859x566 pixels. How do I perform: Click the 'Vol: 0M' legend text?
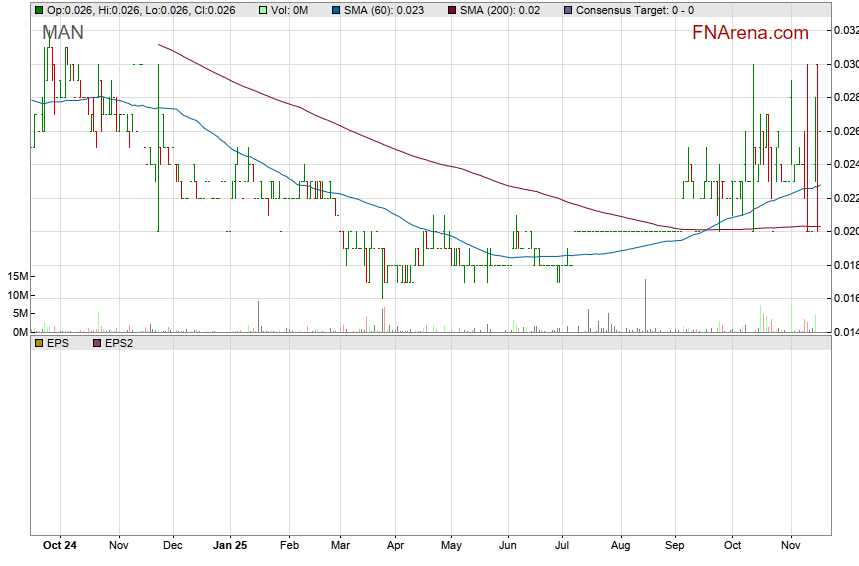tap(291, 10)
